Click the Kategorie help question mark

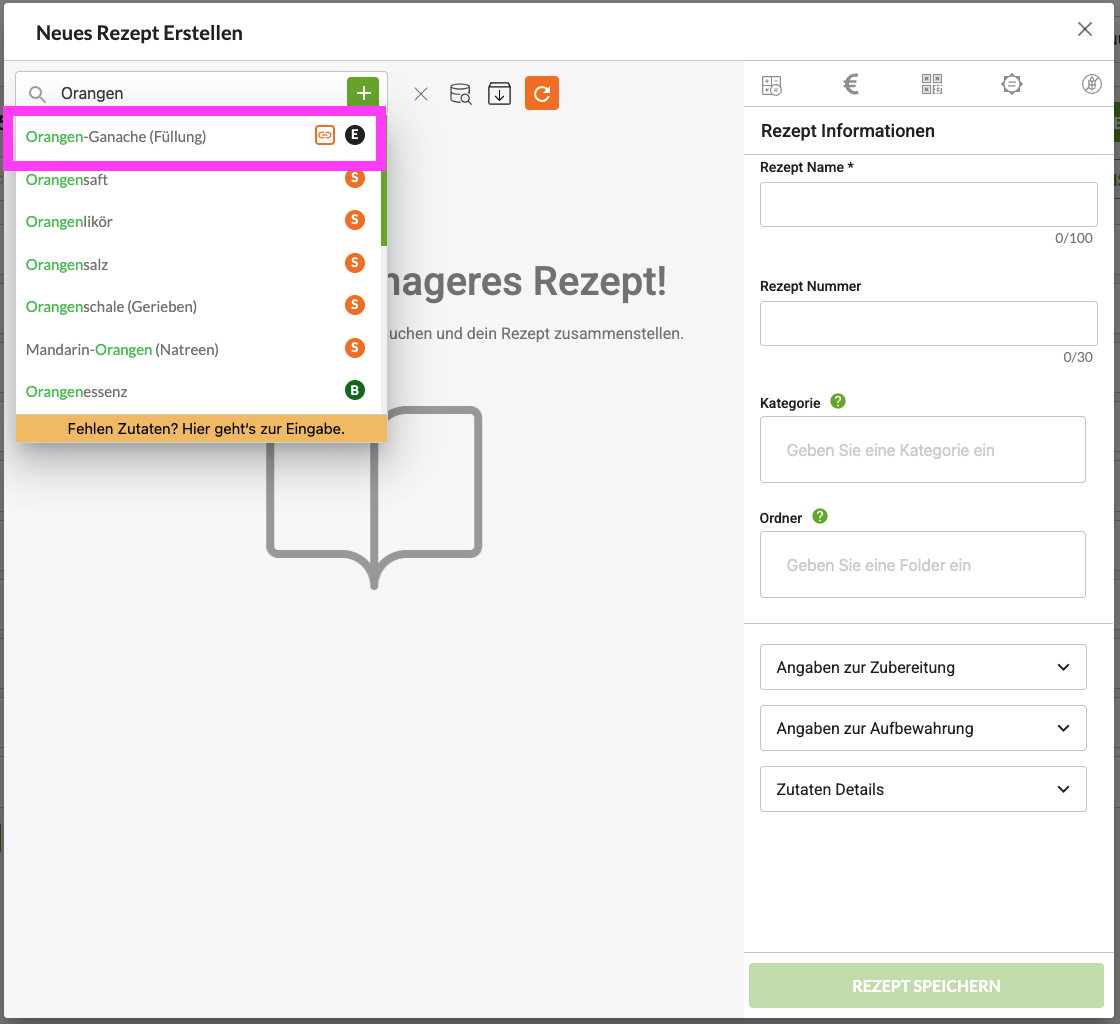[838, 402]
